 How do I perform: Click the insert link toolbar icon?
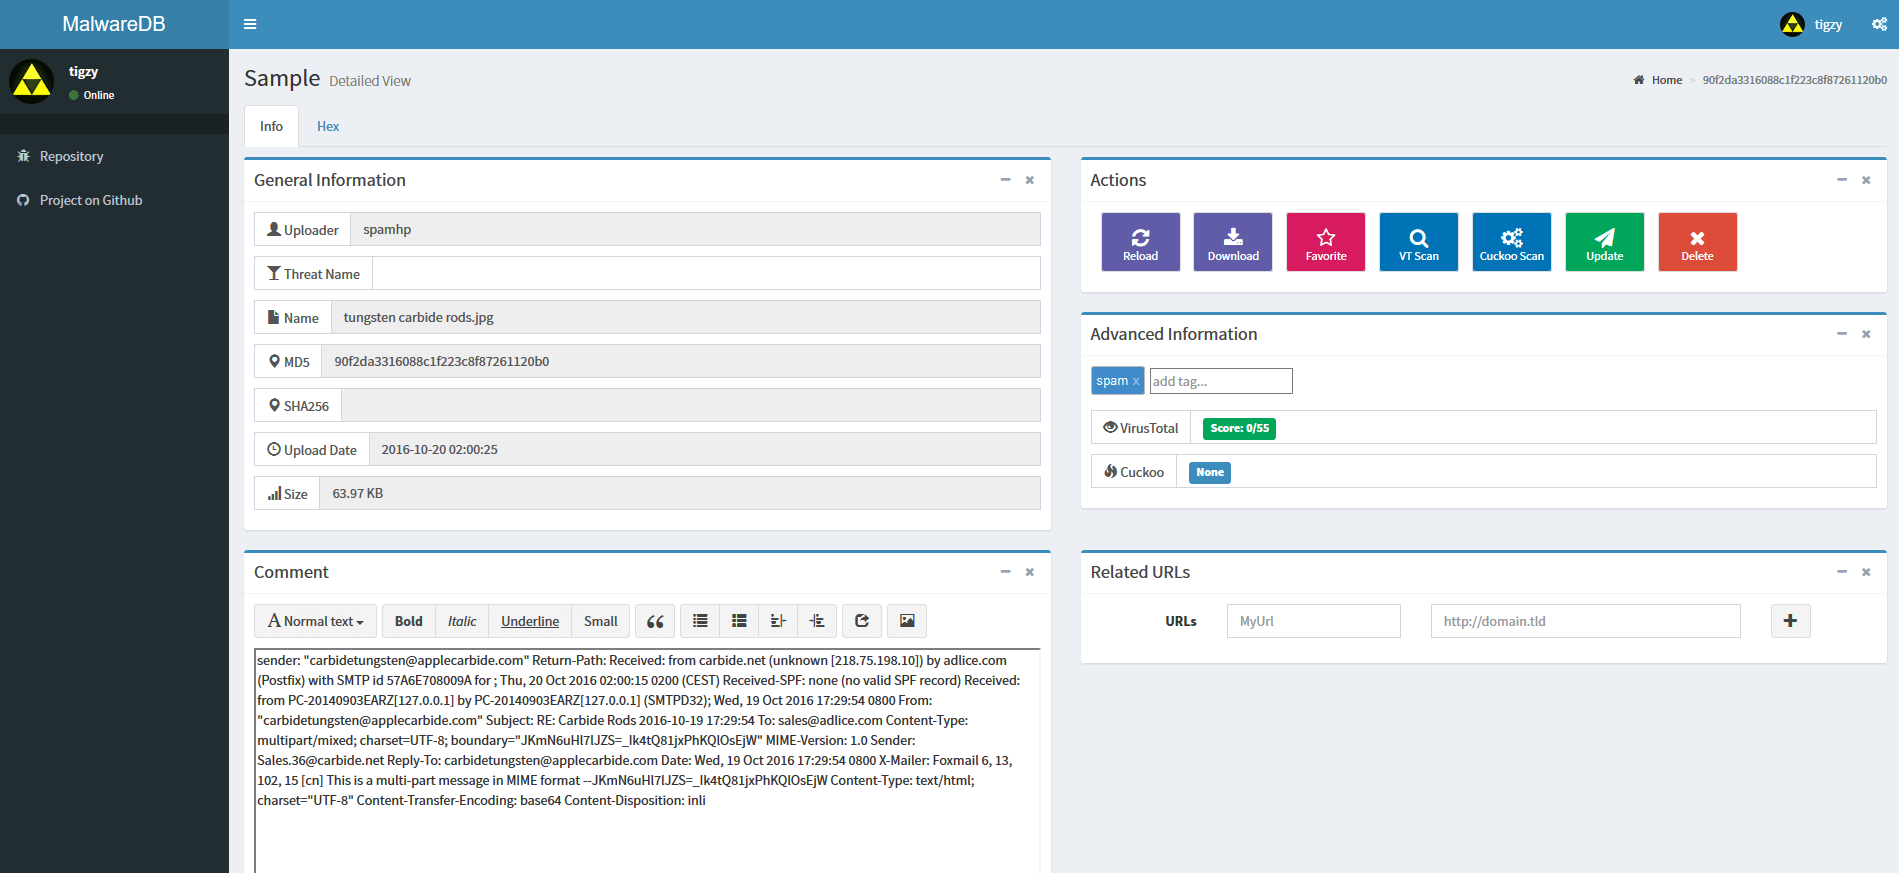click(x=862, y=621)
